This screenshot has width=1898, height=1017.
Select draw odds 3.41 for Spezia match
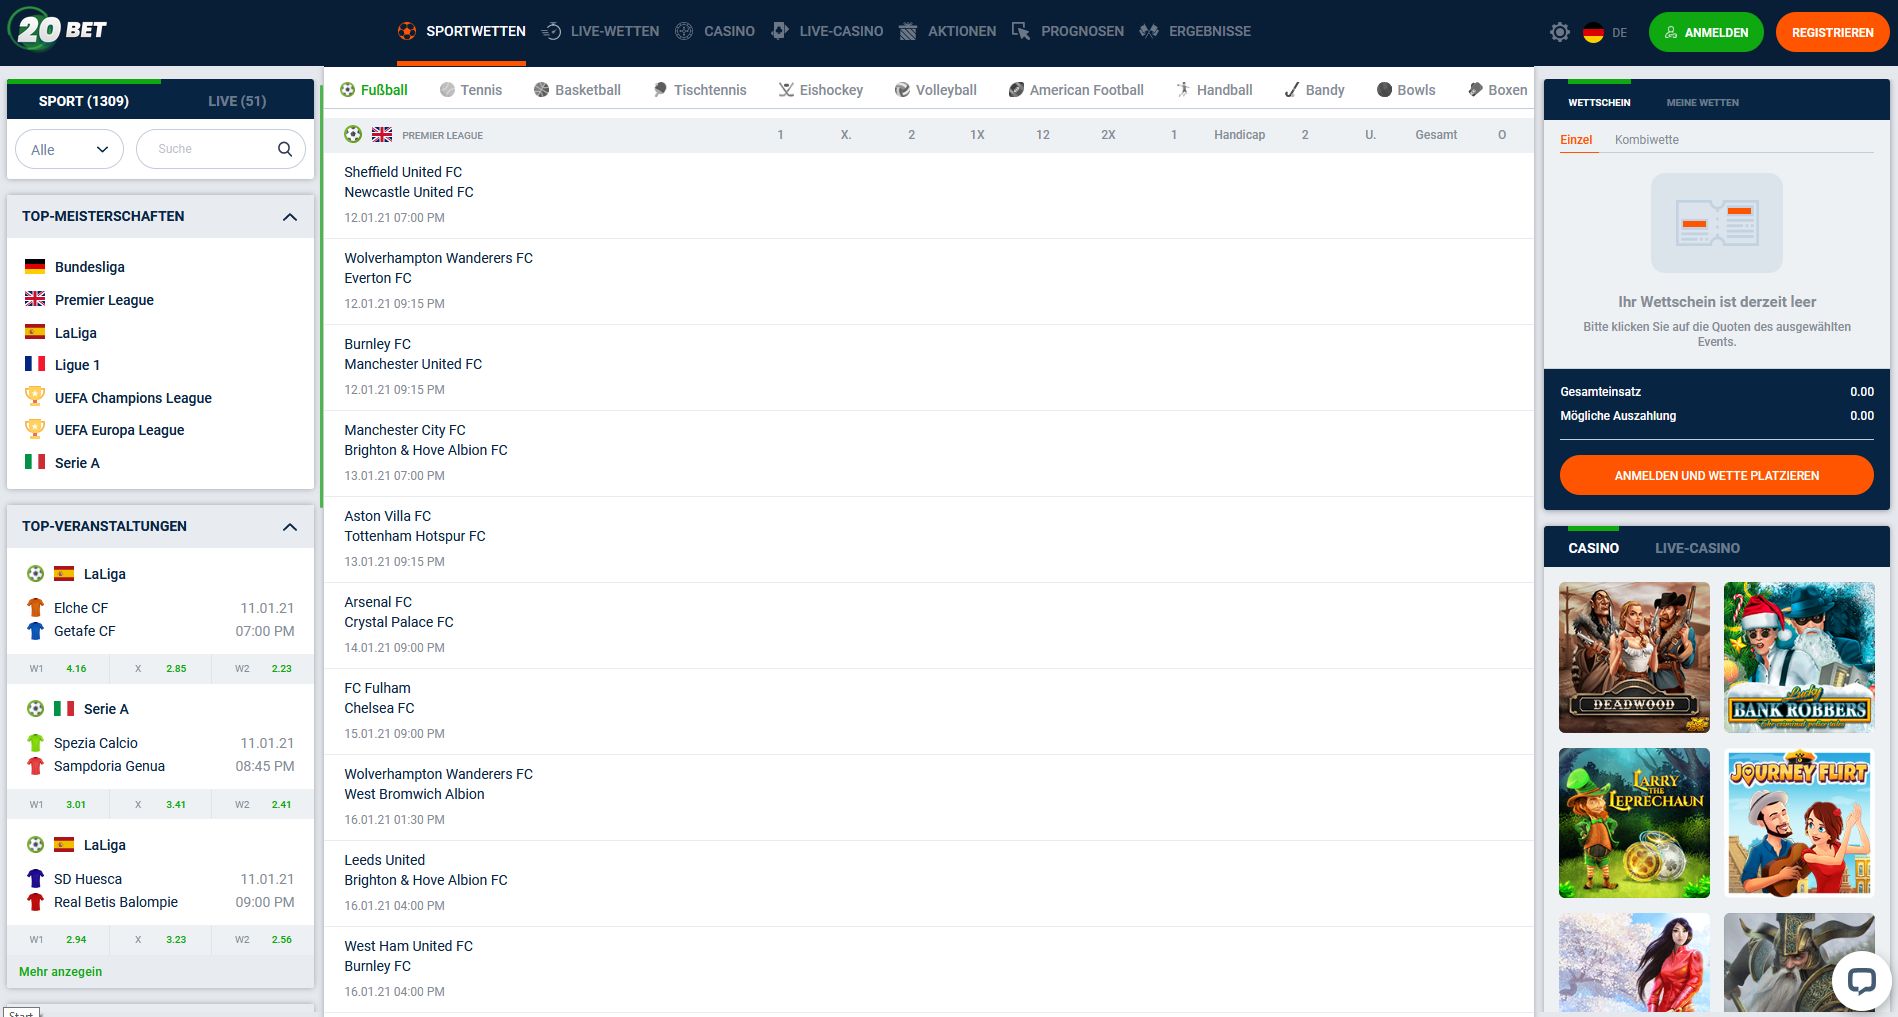pyautogui.click(x=160, y=804)
